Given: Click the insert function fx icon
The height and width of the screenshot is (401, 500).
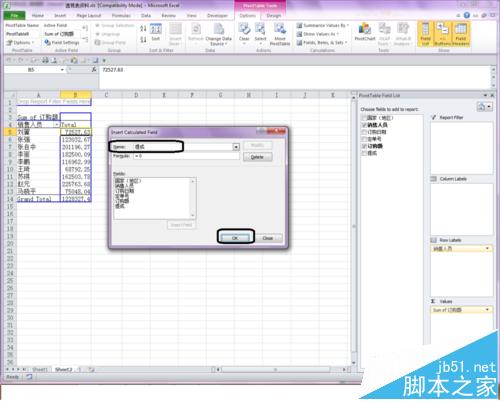Looking at the screenshot, I should 94,70.
